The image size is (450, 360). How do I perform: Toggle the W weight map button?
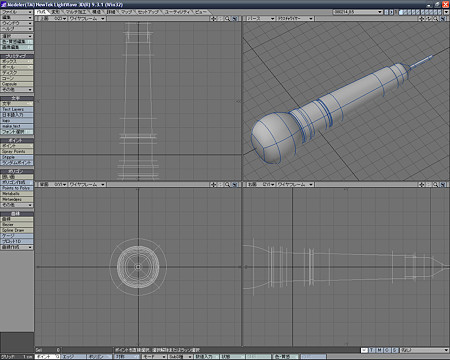364,350
